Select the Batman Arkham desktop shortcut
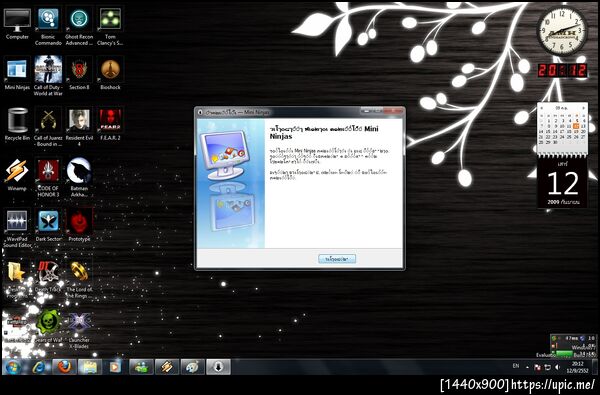Screen dimensions: 600x395 point(79,177)
